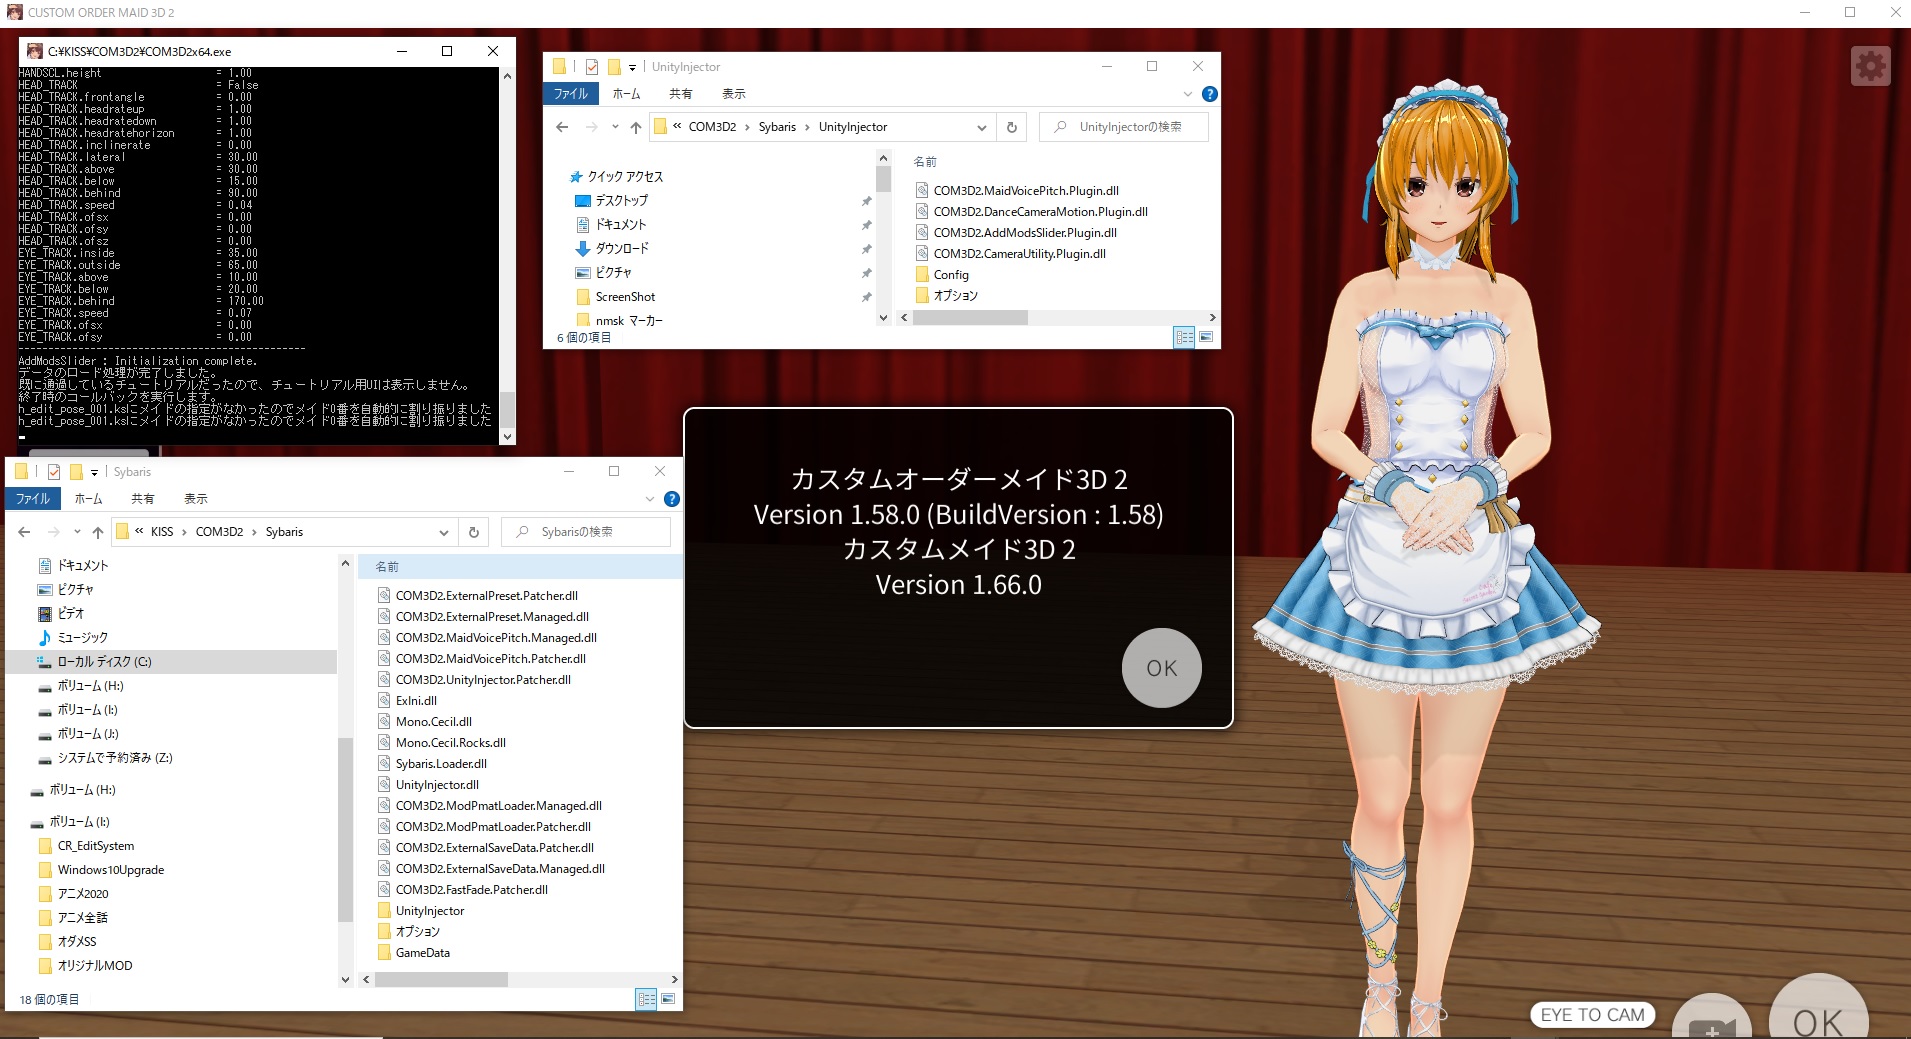The image size is (1911, 1039).
Task: Click the camera icon beside EYE TO CAM
Action: 1712,1020
